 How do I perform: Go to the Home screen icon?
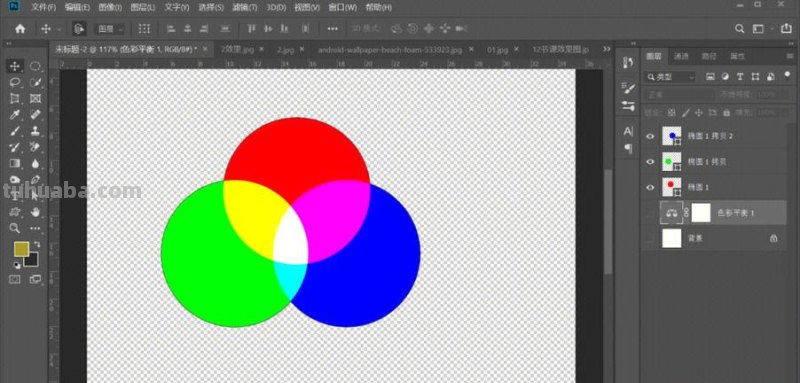coord(20,29)
